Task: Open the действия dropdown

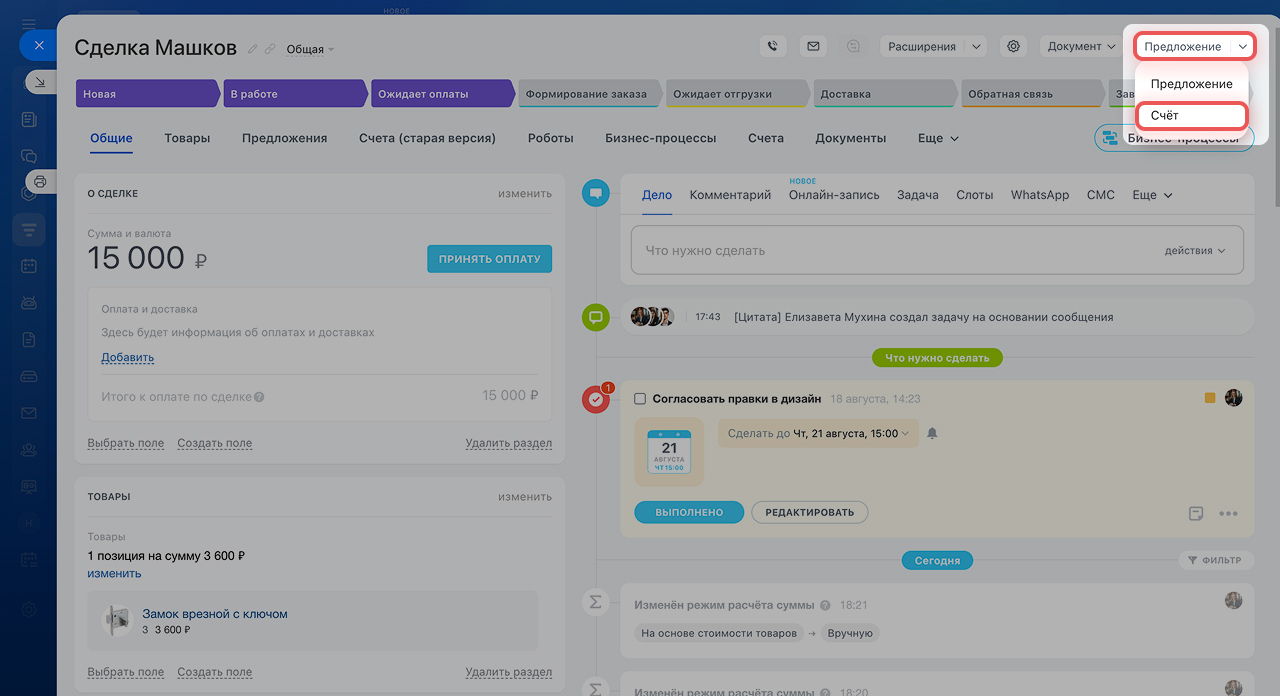Action: click(x=1195, y=250)
